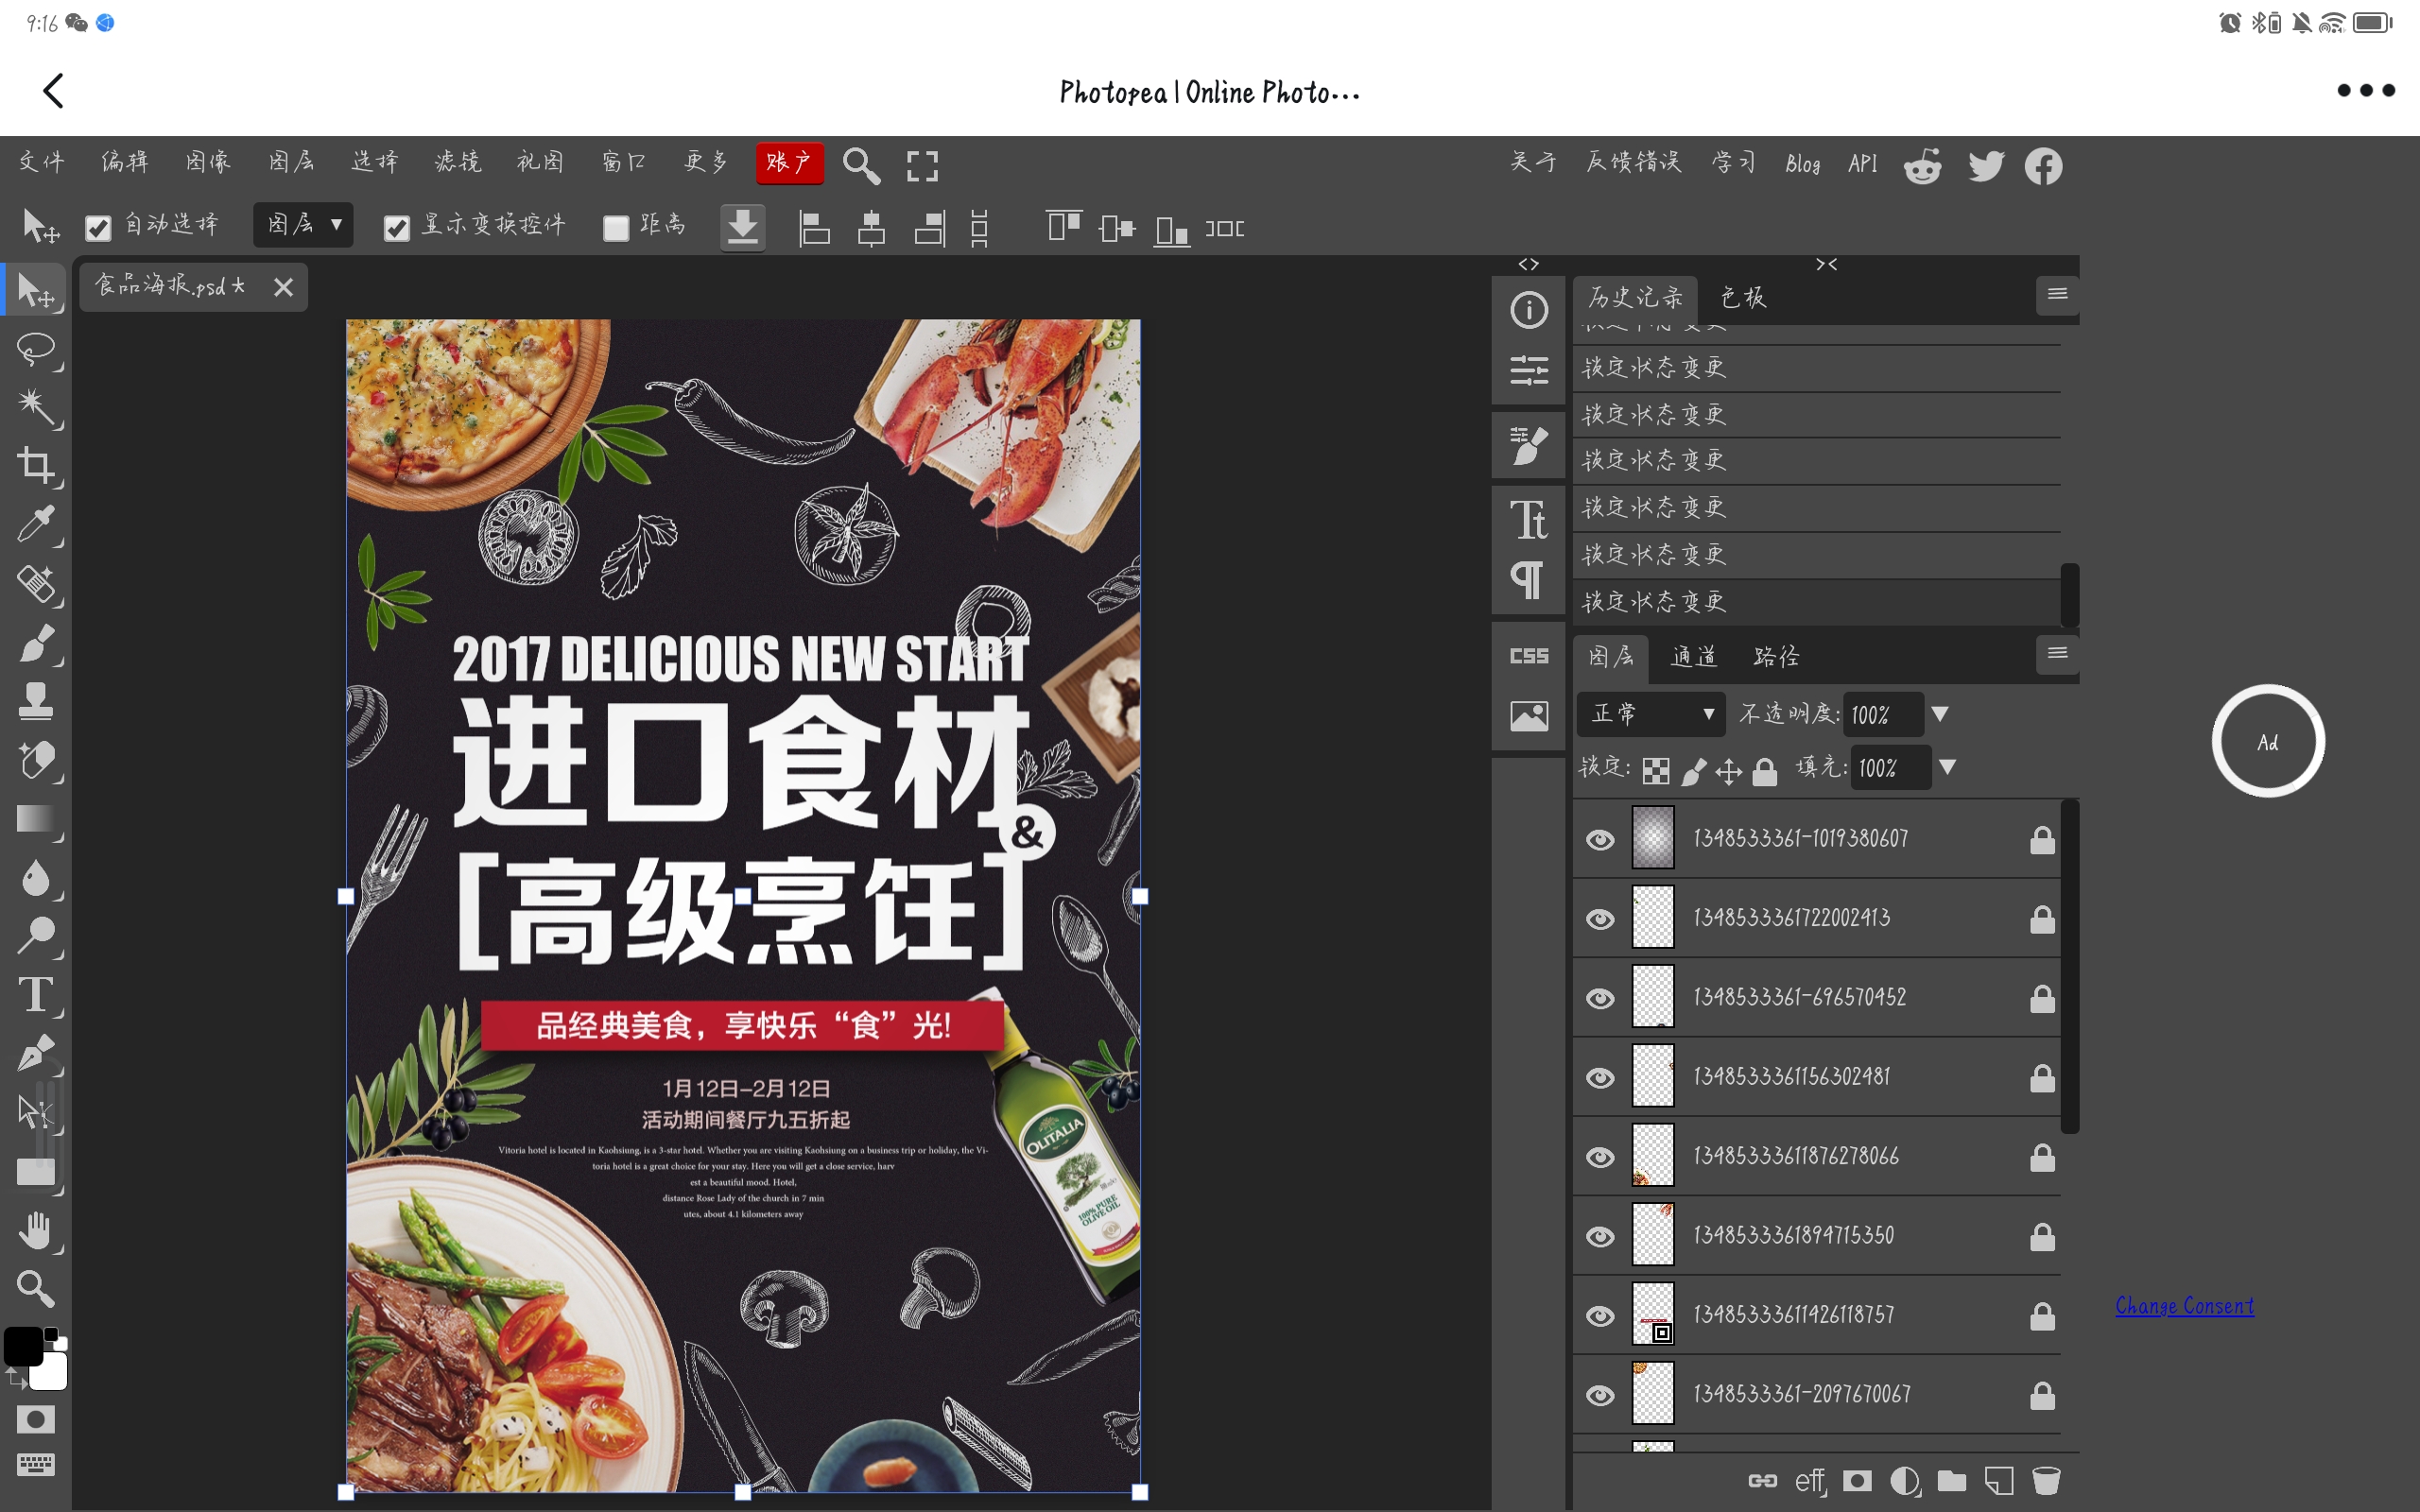2420x1512 pixels.
Task: Select the Magic Wand tool
Action: pos(36,407)
